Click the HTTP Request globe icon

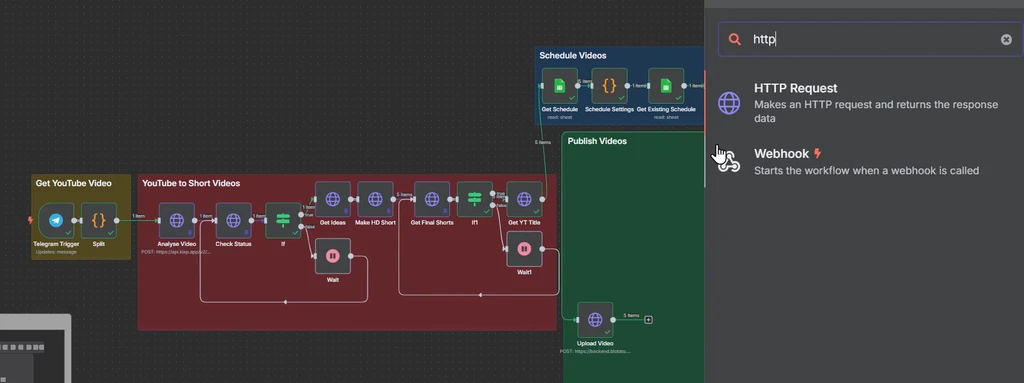pyautogui.click(x=729, y=103)
